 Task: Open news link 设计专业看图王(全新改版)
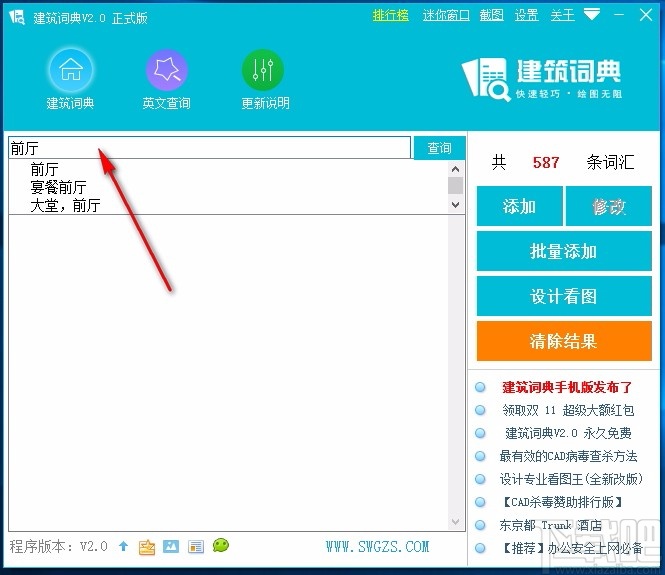pyautogui.click(x=571, y=479)
